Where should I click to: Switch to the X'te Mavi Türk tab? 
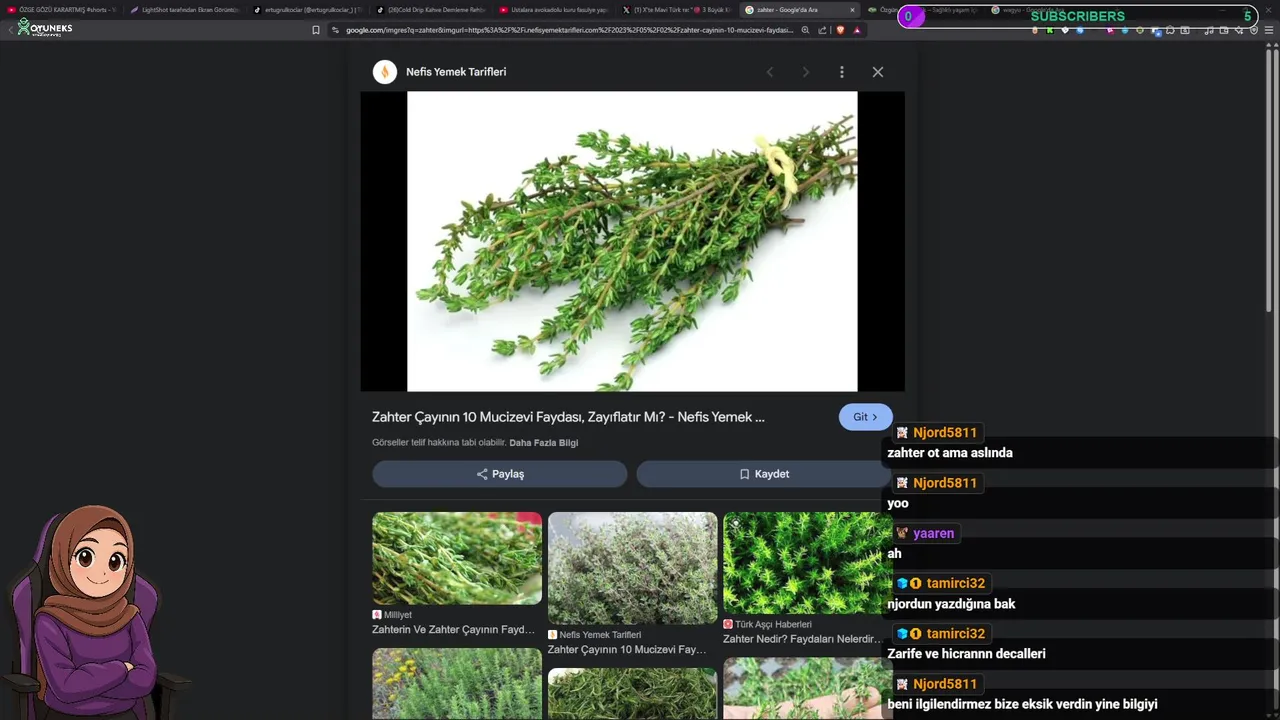676,10
